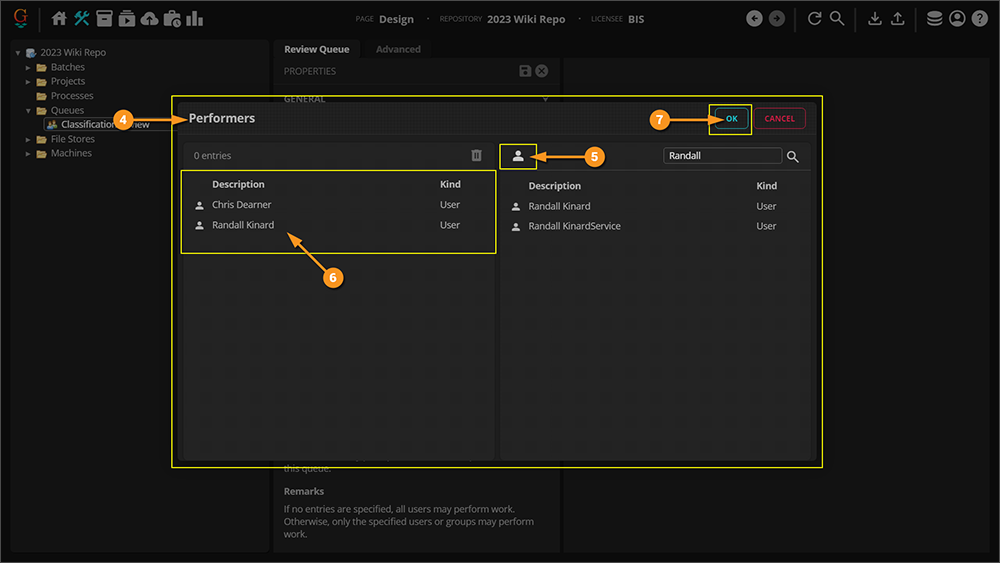Image resolution: width=1000 pixels, height=563 pixels.
Task: Open the help question mark icon
Action: 980,19
